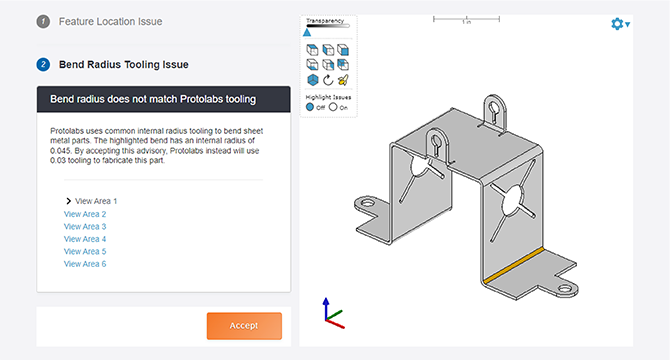
Task: Select the right view cube icon
Action: pyautogui.click(x=328, y=64)
